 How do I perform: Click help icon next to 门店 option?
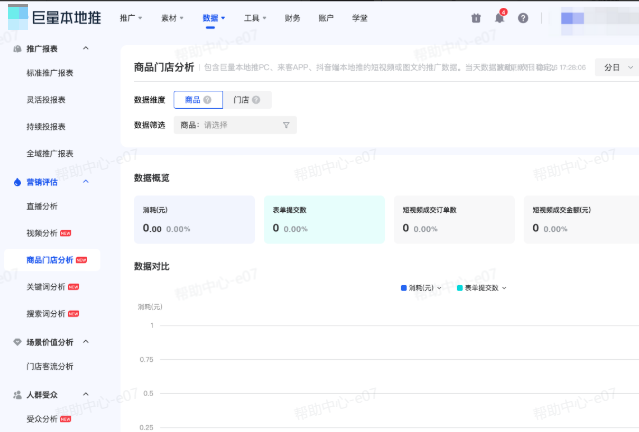[x=256, y=100]
